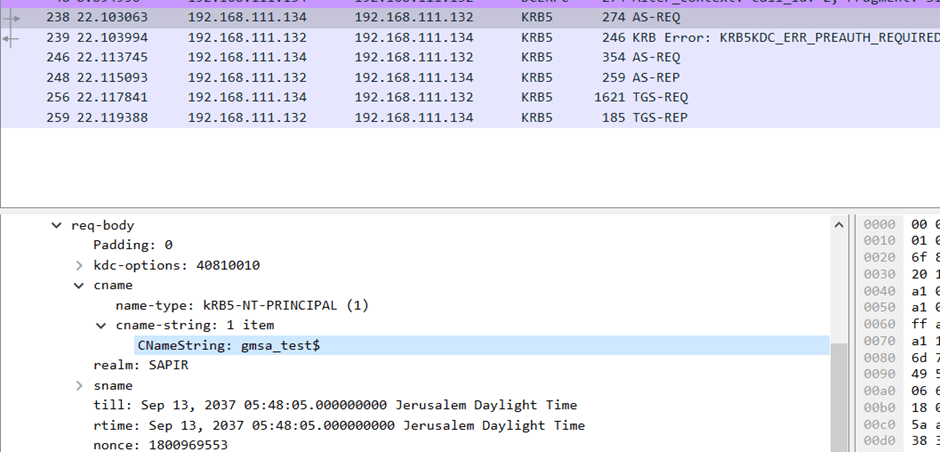Select packet 256 TGS-REQ row
The width and height of the screenshot is (940, 452).
click(x=400, y=98)
